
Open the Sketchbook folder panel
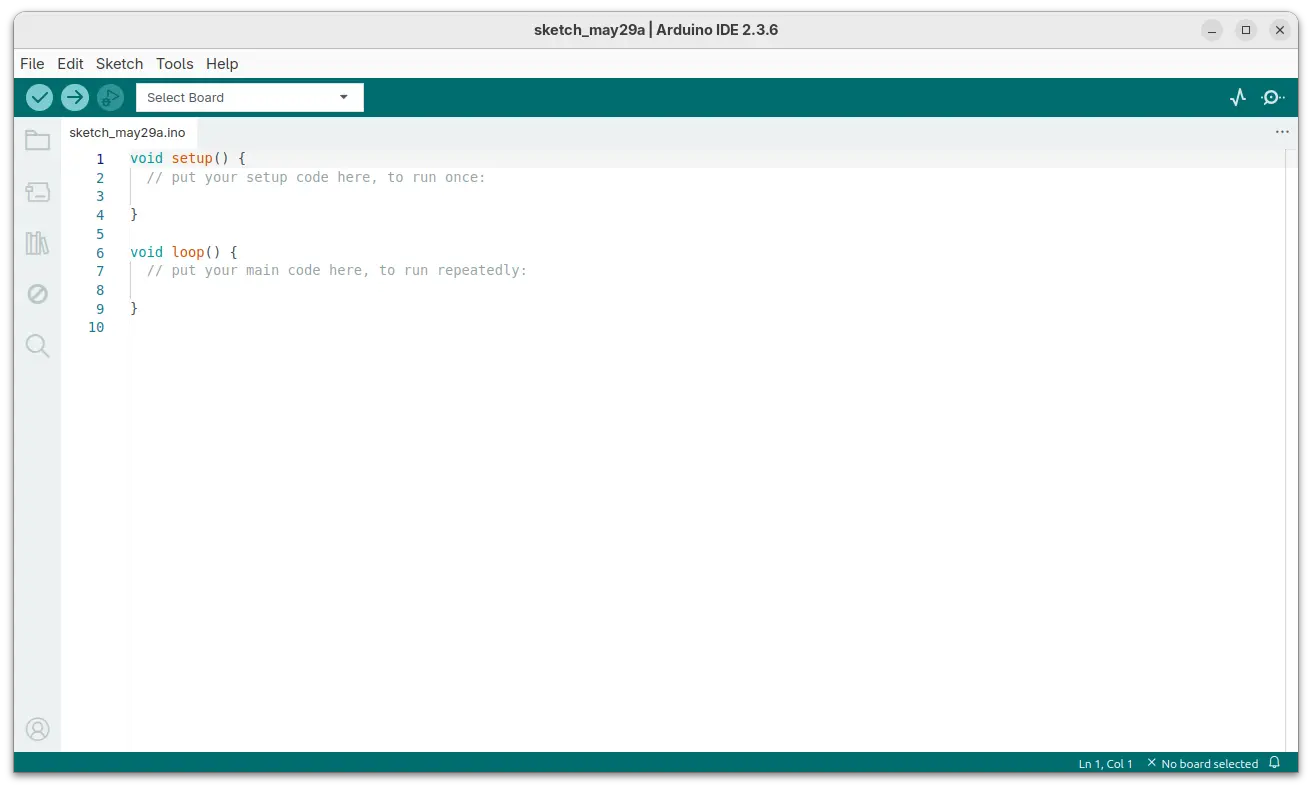pyautogui.click(x=37, y=140)
